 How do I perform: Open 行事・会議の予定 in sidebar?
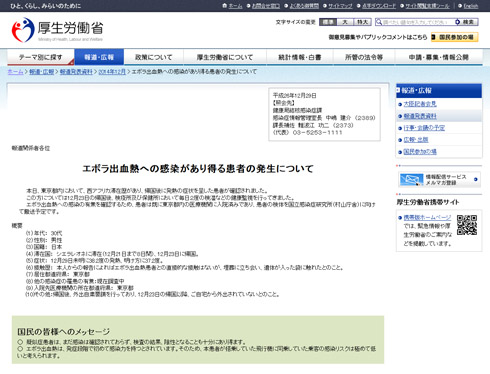tap(424, 128)
